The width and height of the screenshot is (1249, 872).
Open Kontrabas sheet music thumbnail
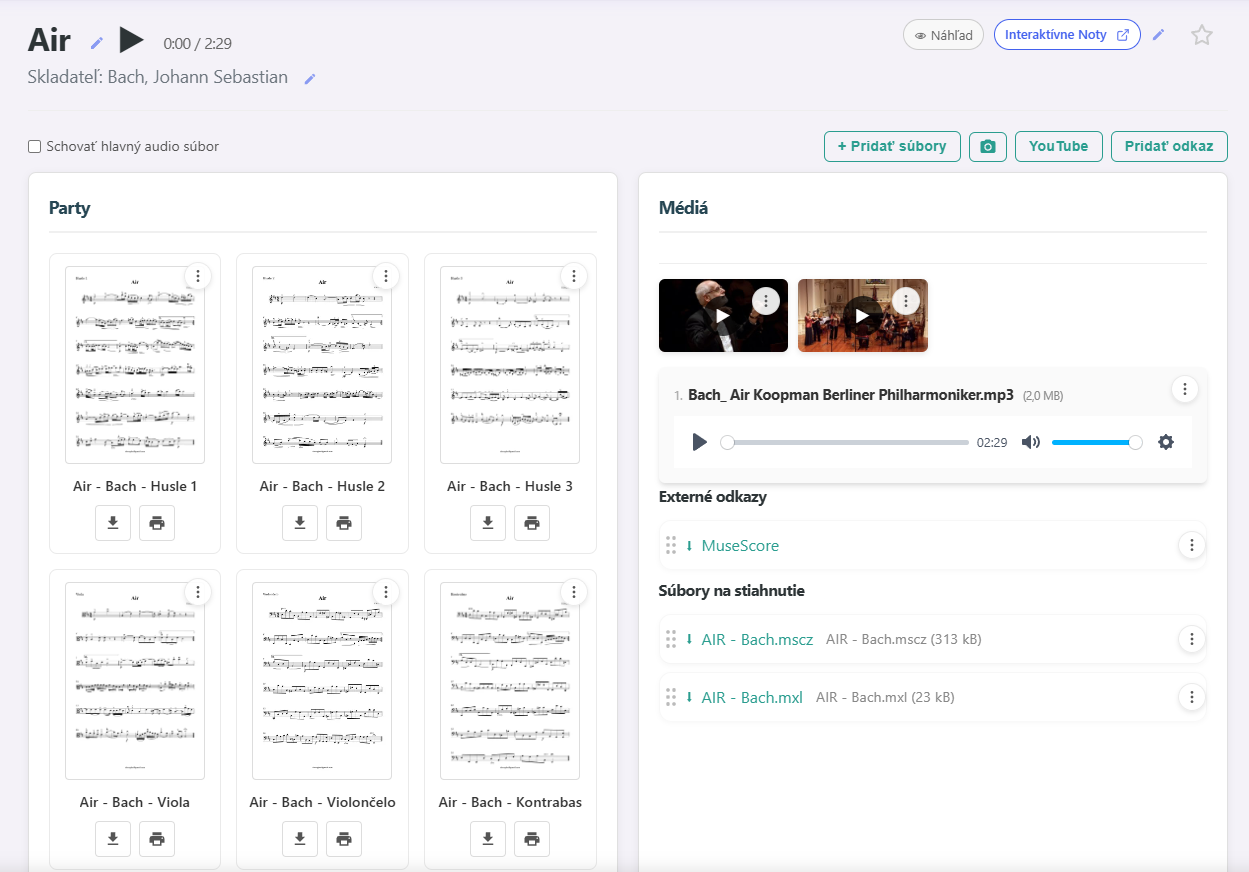[x=510, y=681]
